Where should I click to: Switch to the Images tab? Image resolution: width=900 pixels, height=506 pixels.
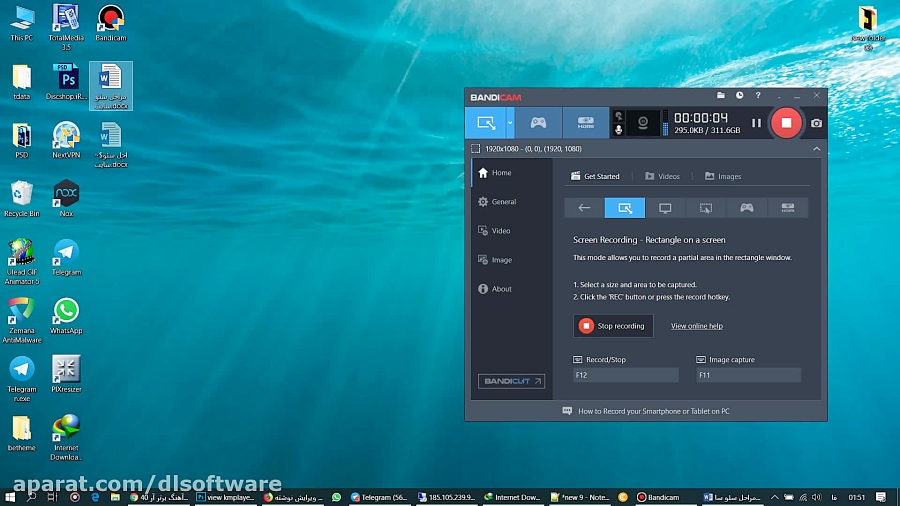point(723,176)
